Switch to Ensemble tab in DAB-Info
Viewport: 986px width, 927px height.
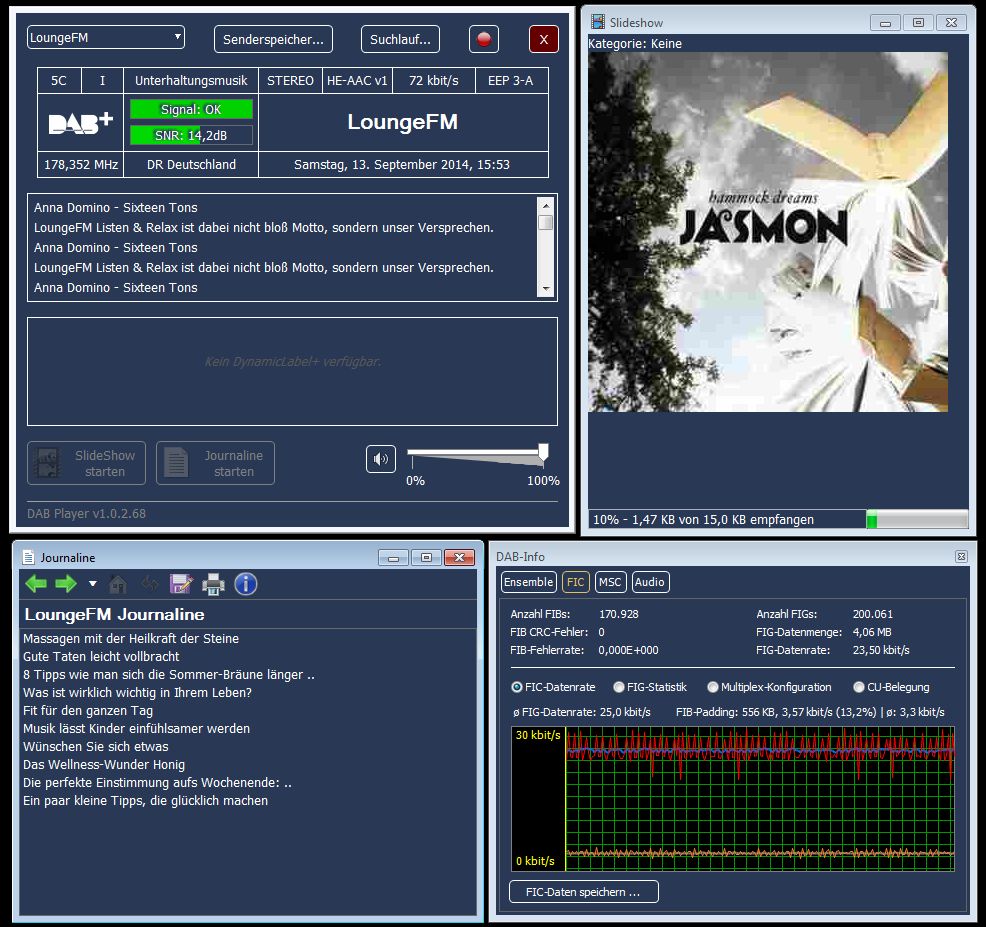[x=528, y=582]
